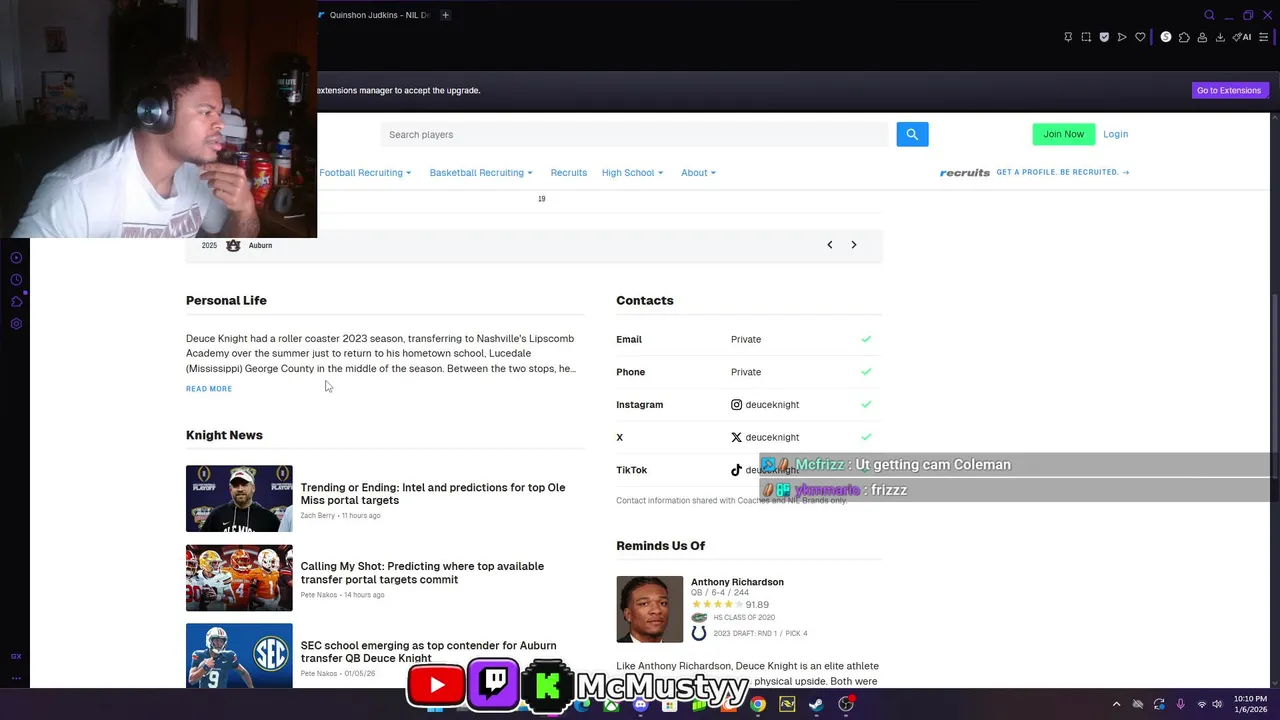Click the Anthony Richardson name link
This screenshot has width=1280, height=720.
[737, 582]
